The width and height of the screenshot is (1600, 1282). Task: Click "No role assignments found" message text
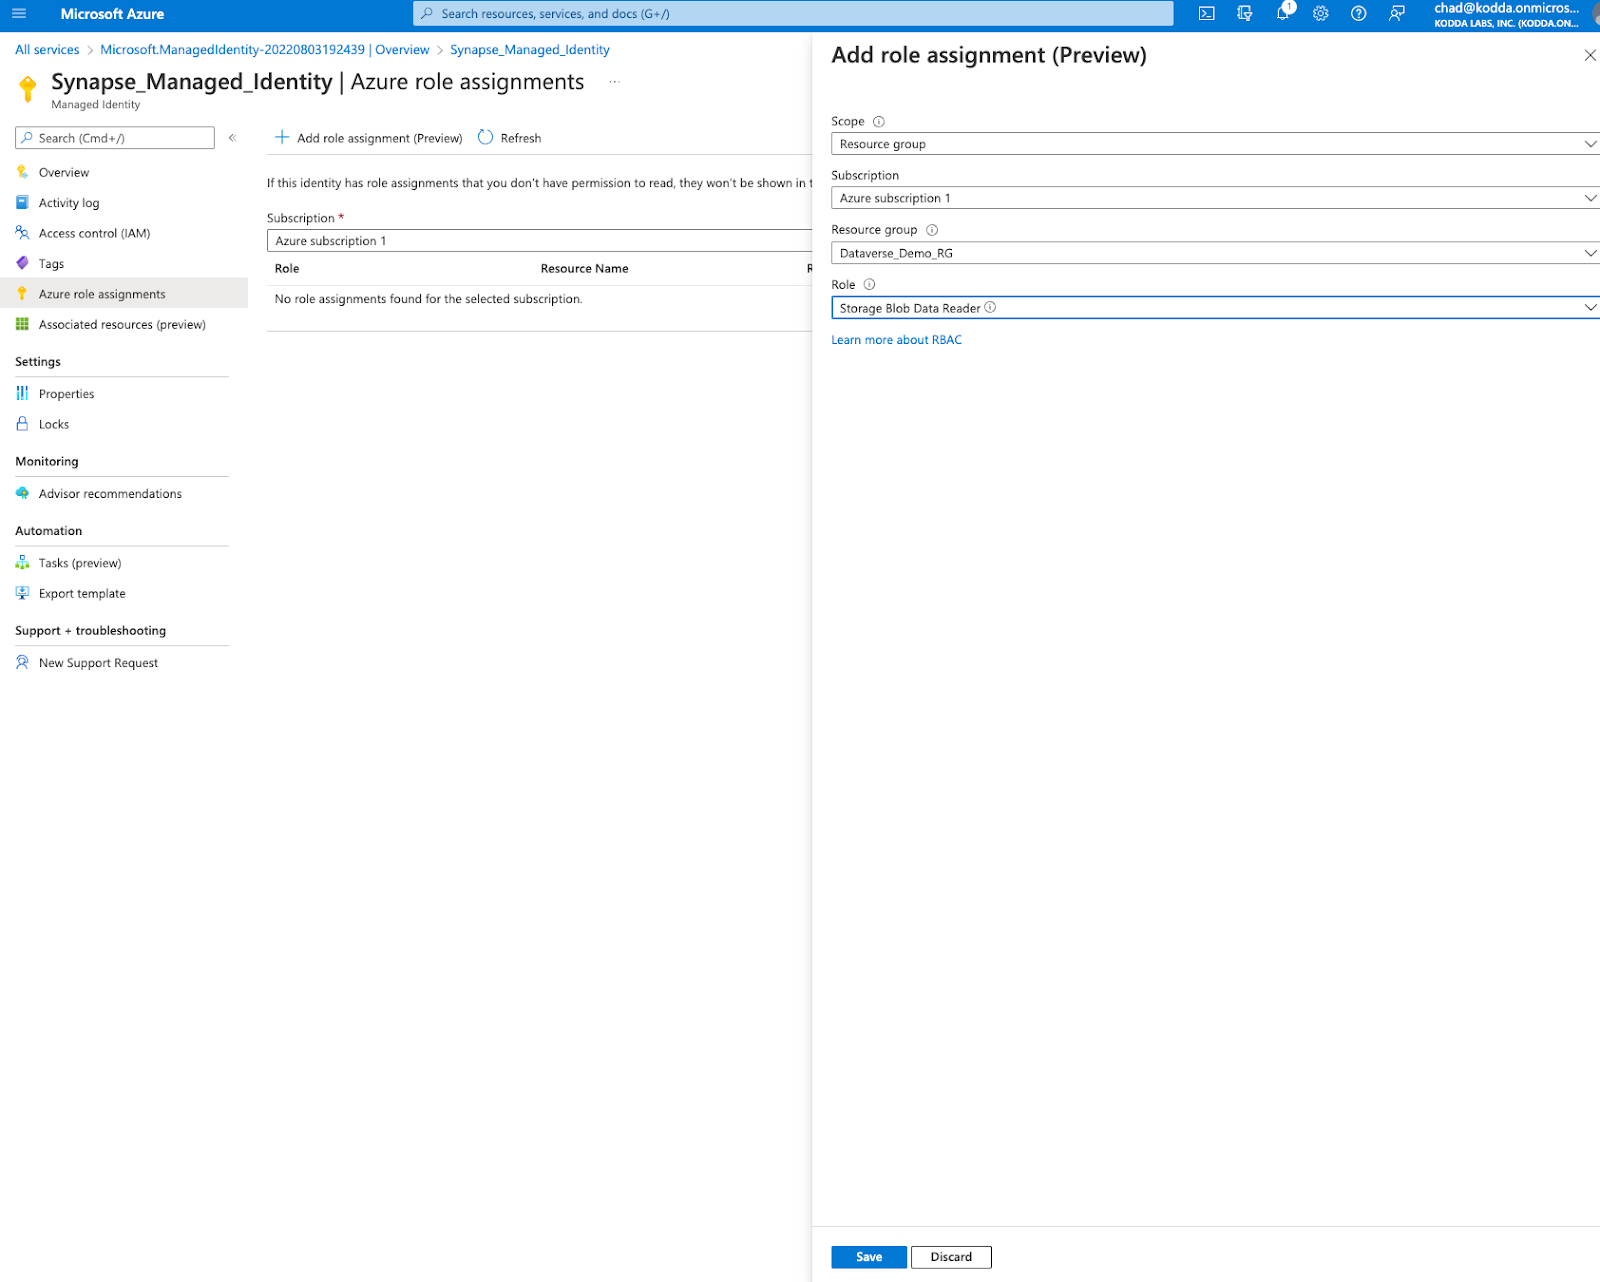click(428, 299)
